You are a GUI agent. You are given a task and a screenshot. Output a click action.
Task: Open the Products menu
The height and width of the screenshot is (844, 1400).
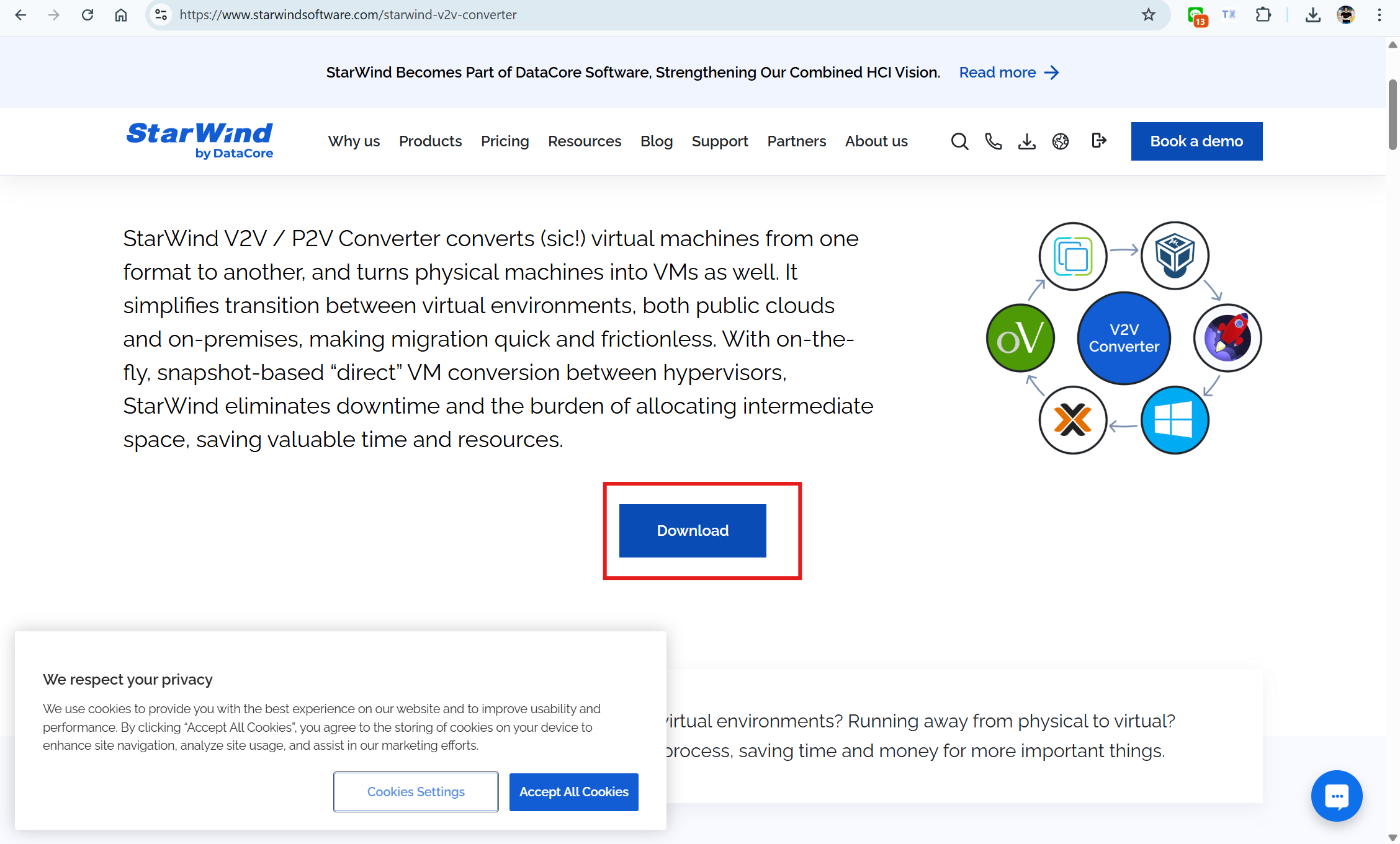(430, 141)
